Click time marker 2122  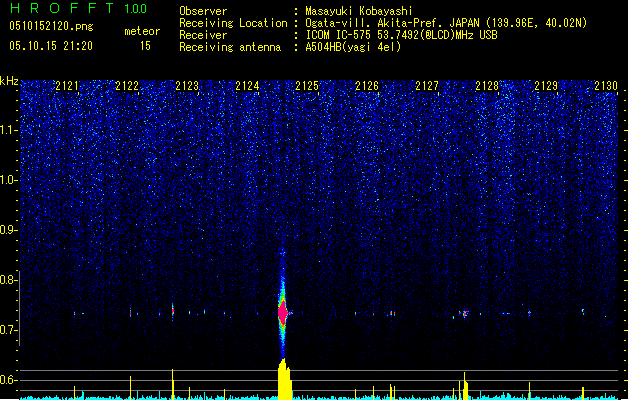(x=127, y=86)
